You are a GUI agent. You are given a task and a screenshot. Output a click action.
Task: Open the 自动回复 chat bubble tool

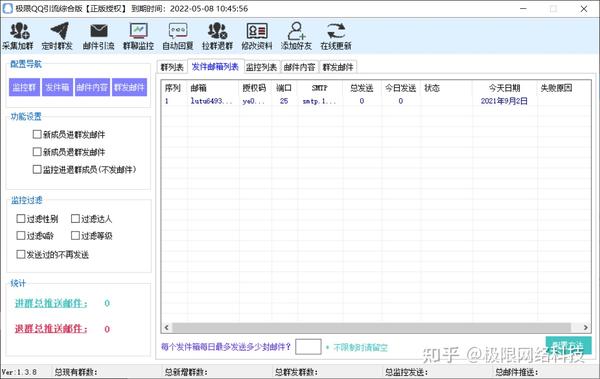point(178,36)
